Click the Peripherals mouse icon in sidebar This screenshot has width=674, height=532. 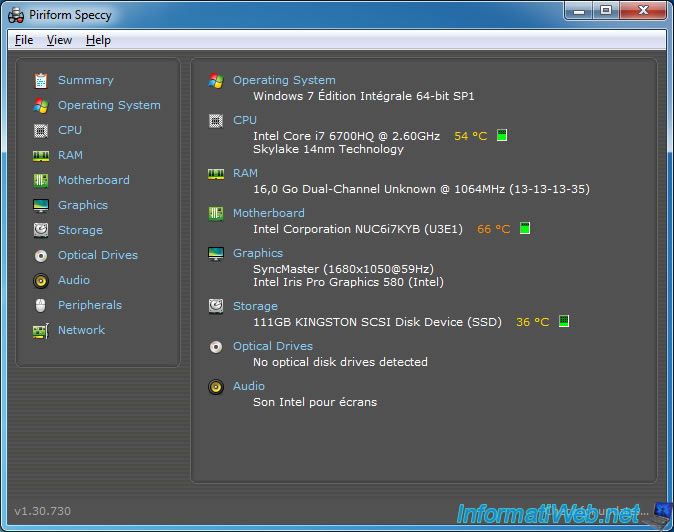click(x=41, y=306)
